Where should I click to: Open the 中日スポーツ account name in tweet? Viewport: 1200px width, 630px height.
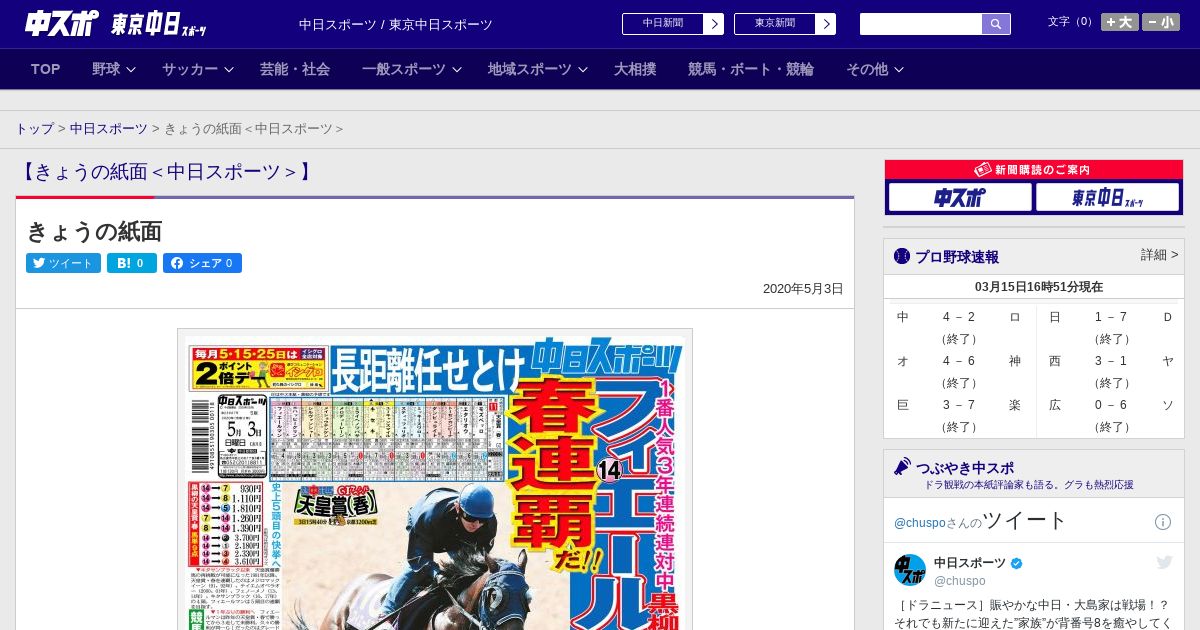pyautogui.click(x=970, y=563)
